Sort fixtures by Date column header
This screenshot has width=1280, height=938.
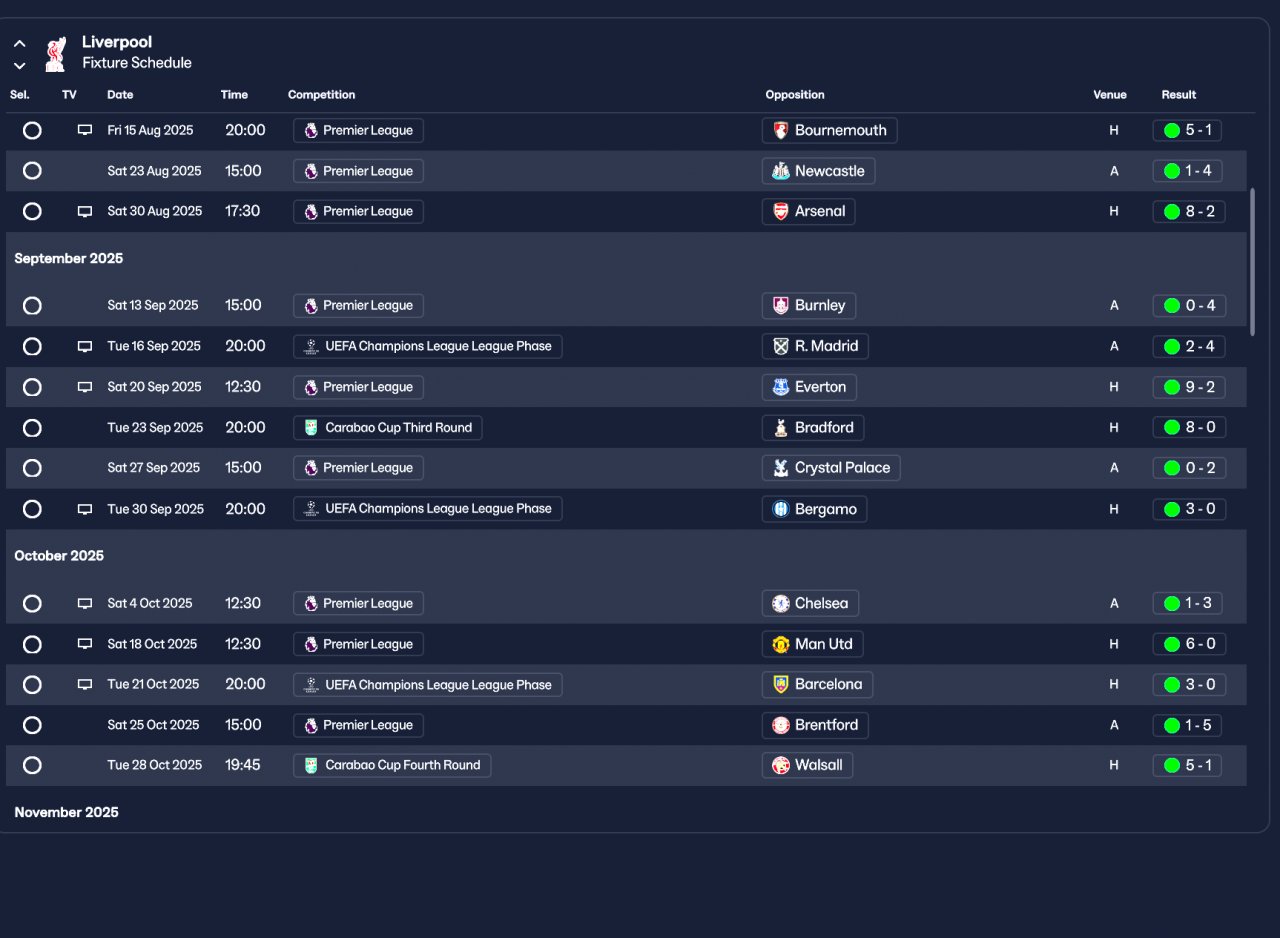pos(120,95)
